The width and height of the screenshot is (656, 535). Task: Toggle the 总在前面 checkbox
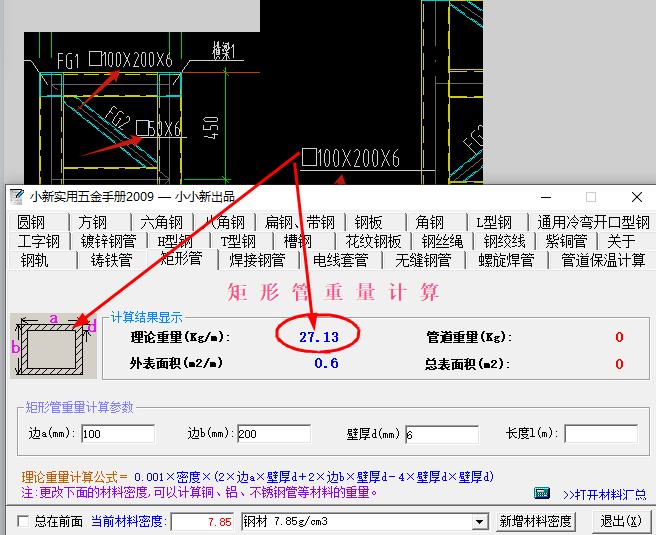(x=23, y=521)
